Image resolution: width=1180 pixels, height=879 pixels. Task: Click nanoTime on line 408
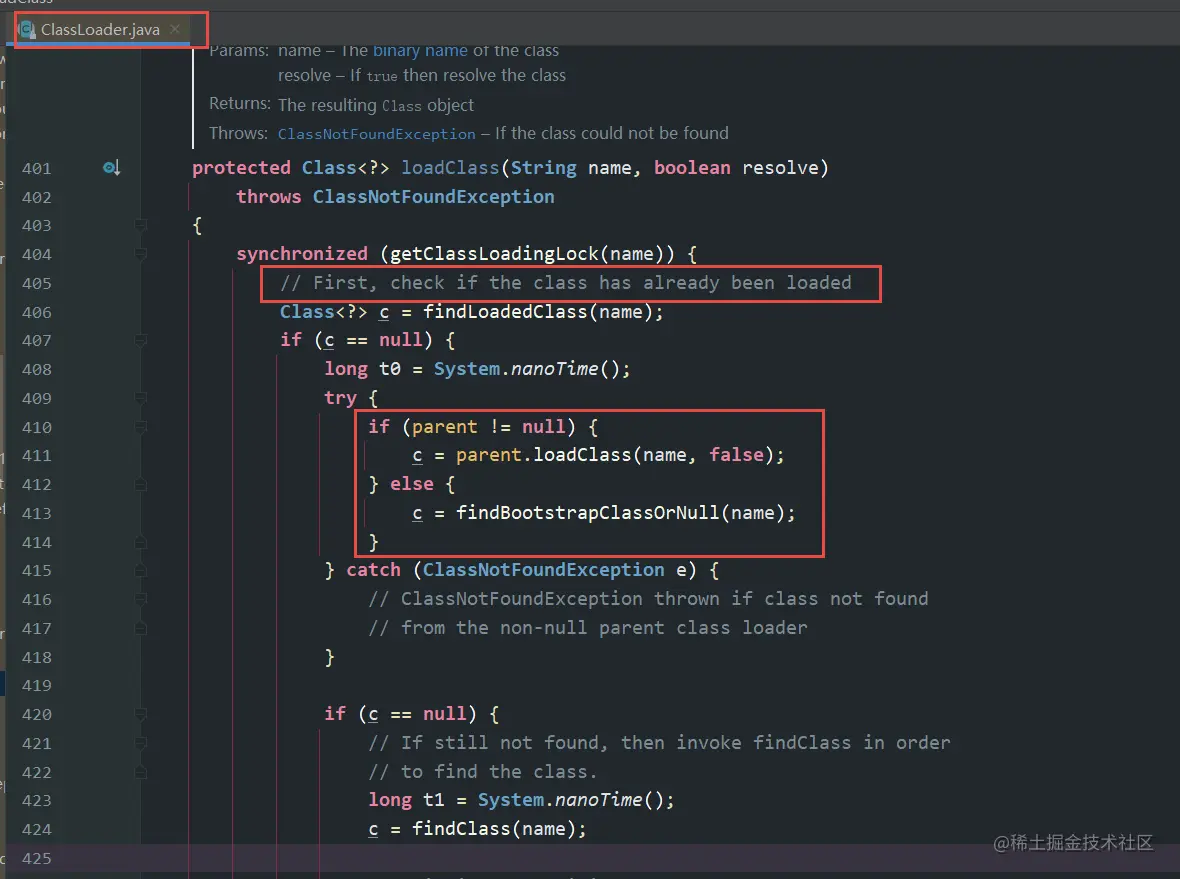coord(555,369)
